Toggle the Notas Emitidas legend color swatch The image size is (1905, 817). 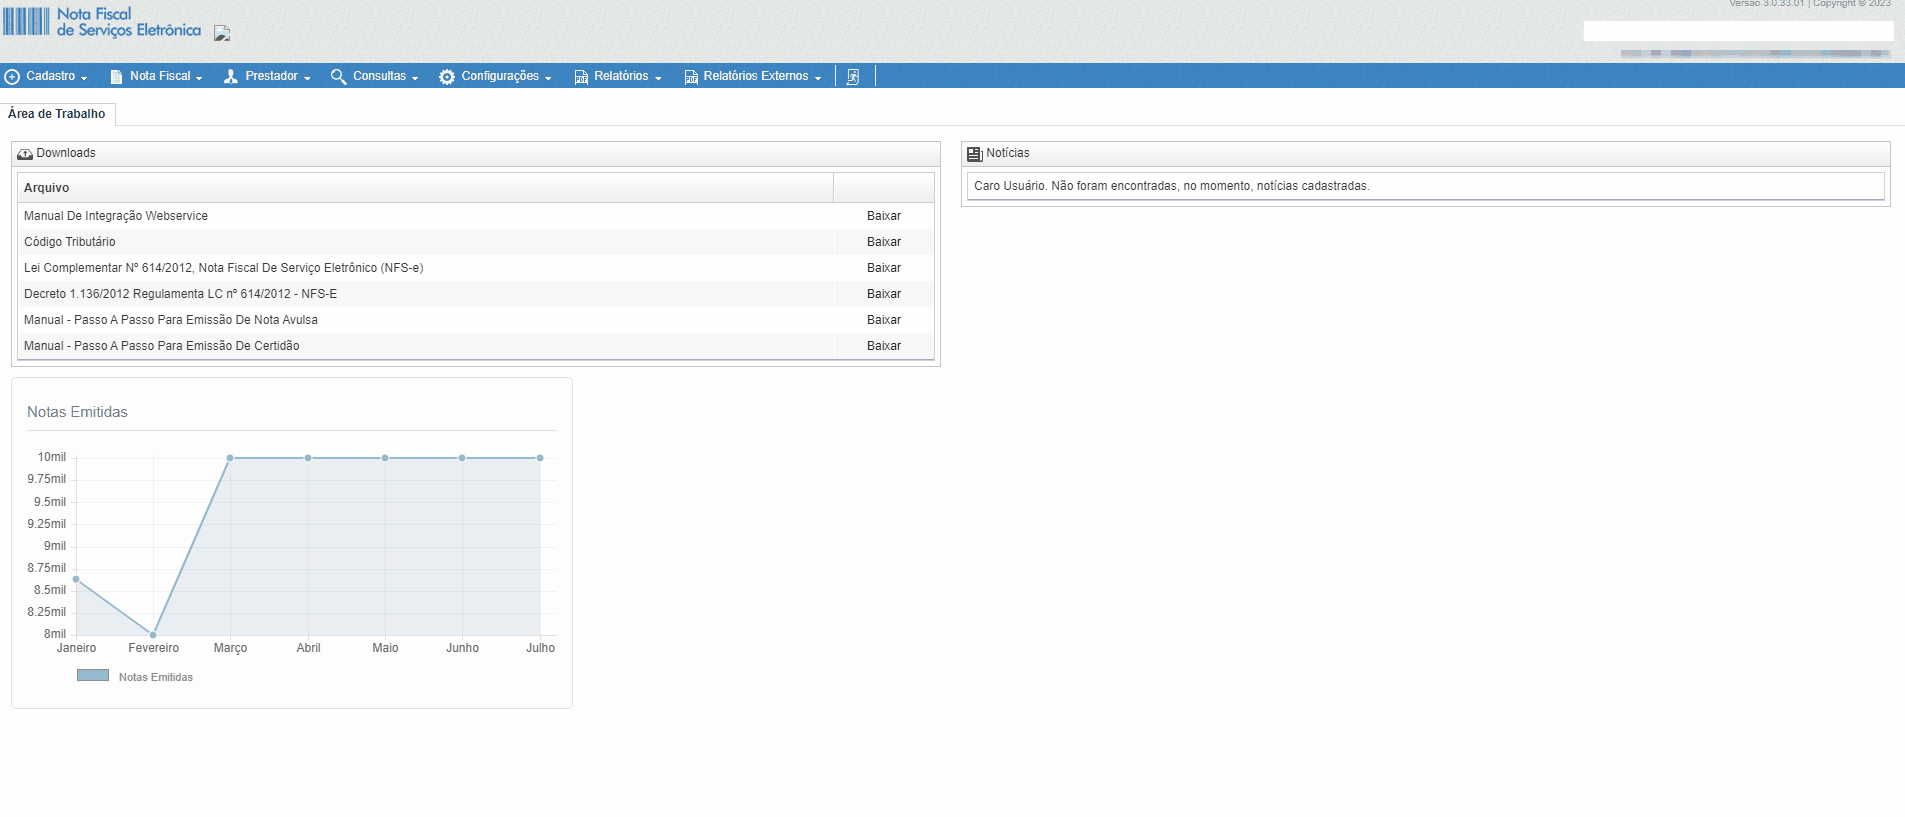(93, 676)
